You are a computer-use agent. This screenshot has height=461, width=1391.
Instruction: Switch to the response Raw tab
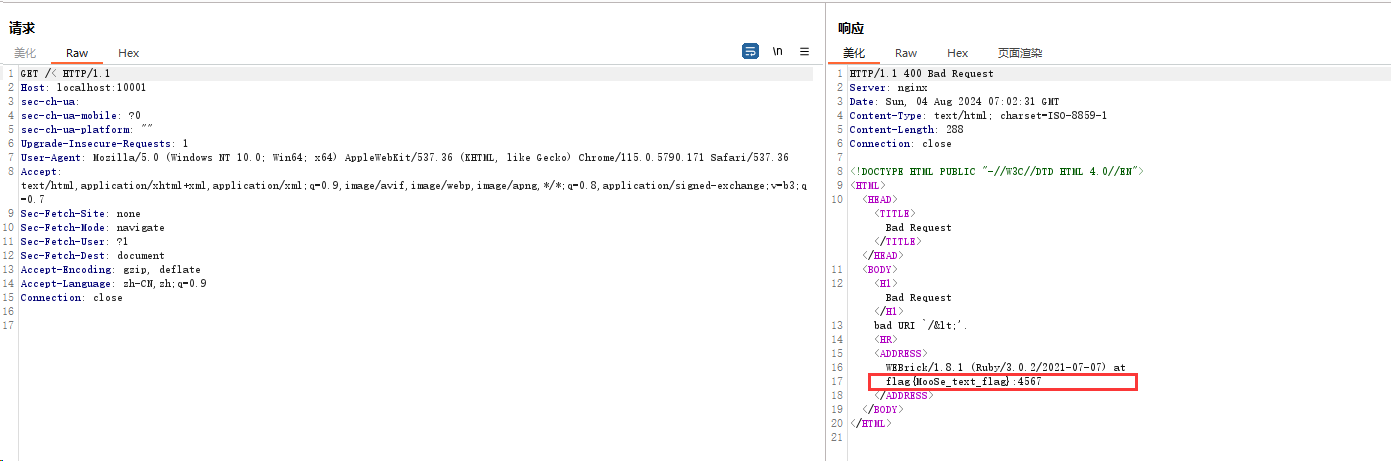point(906,53)
